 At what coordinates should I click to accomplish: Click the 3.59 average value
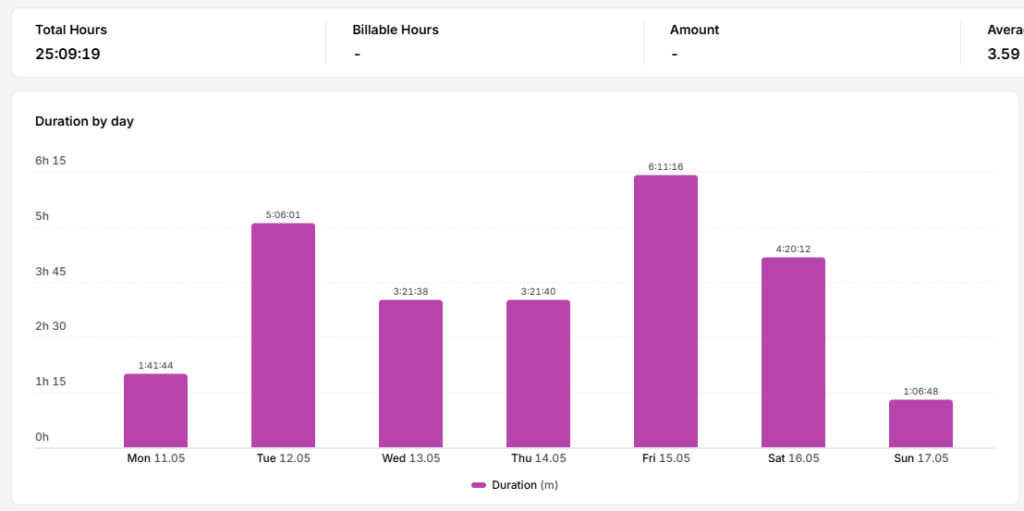point(1004,54)
